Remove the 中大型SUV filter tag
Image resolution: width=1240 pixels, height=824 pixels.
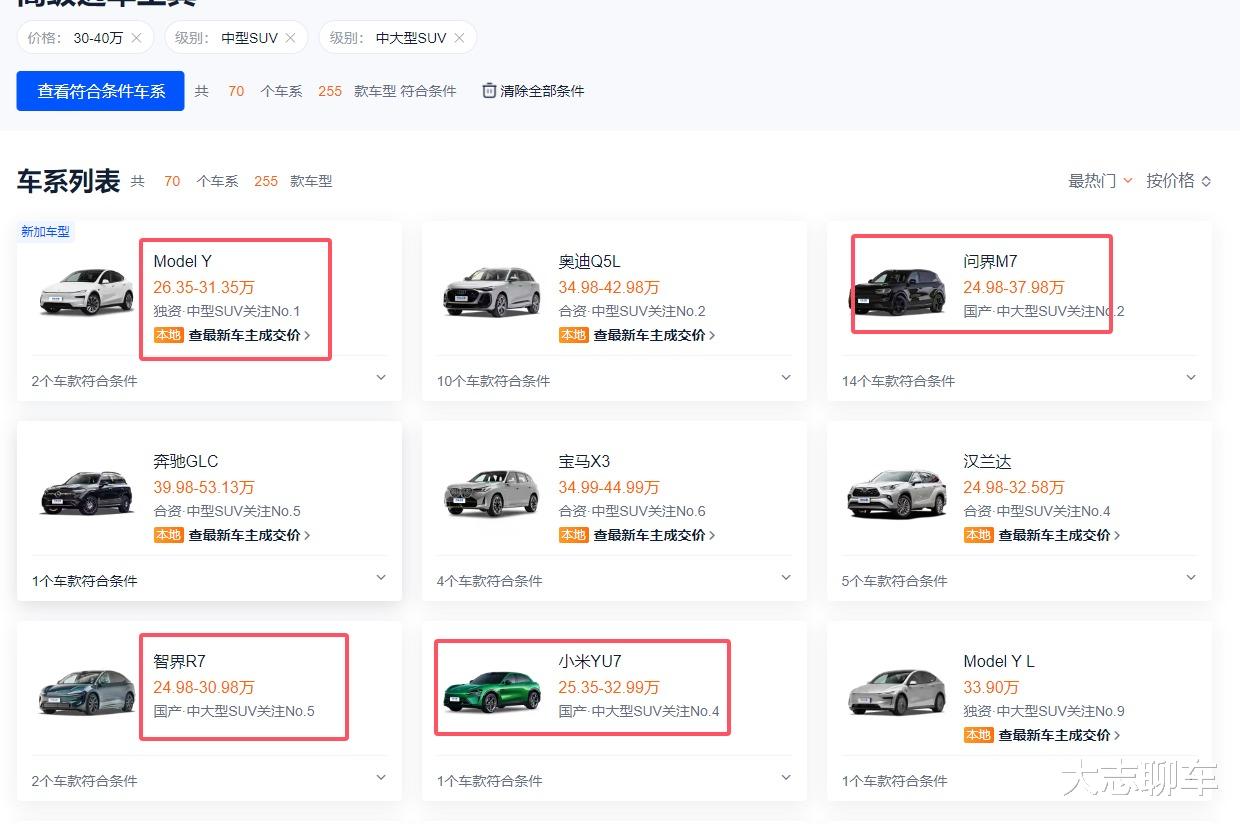click(x=459, y=38)
